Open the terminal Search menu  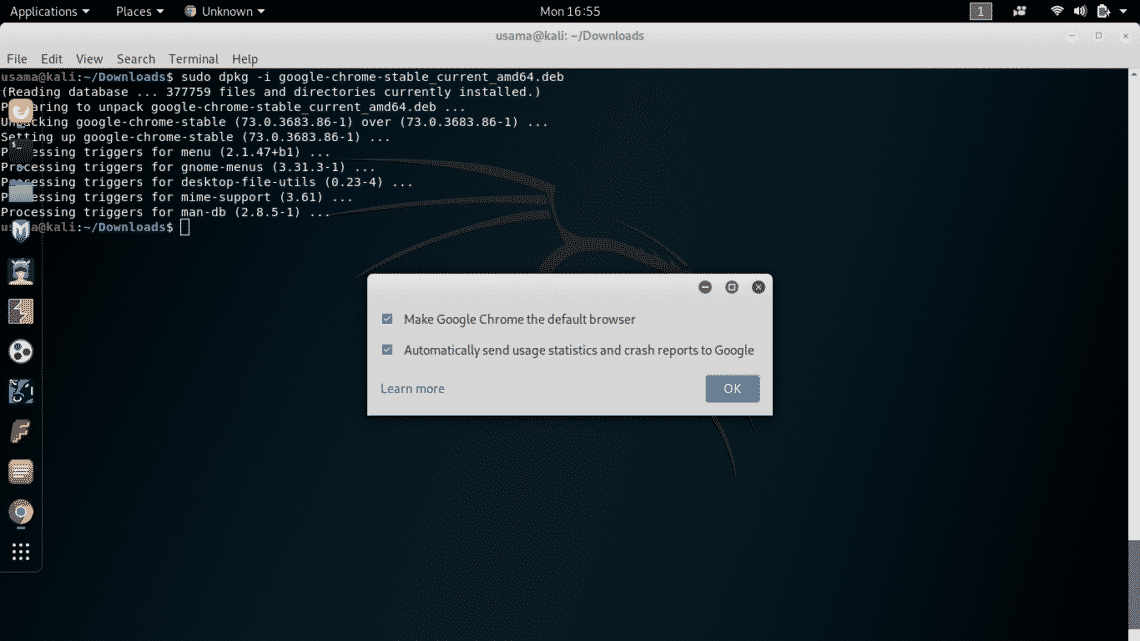[135, 59]
